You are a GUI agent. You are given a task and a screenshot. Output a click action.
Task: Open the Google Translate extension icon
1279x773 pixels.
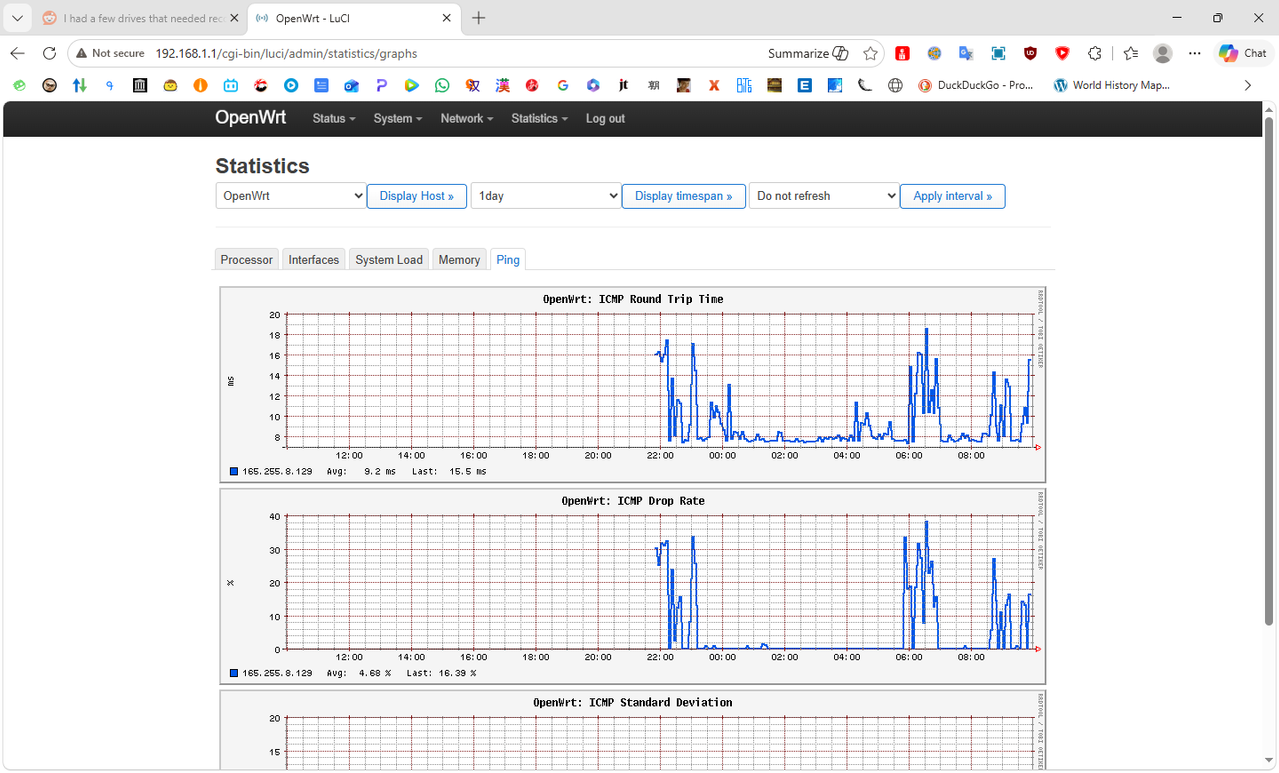click(x=966, y=53)
